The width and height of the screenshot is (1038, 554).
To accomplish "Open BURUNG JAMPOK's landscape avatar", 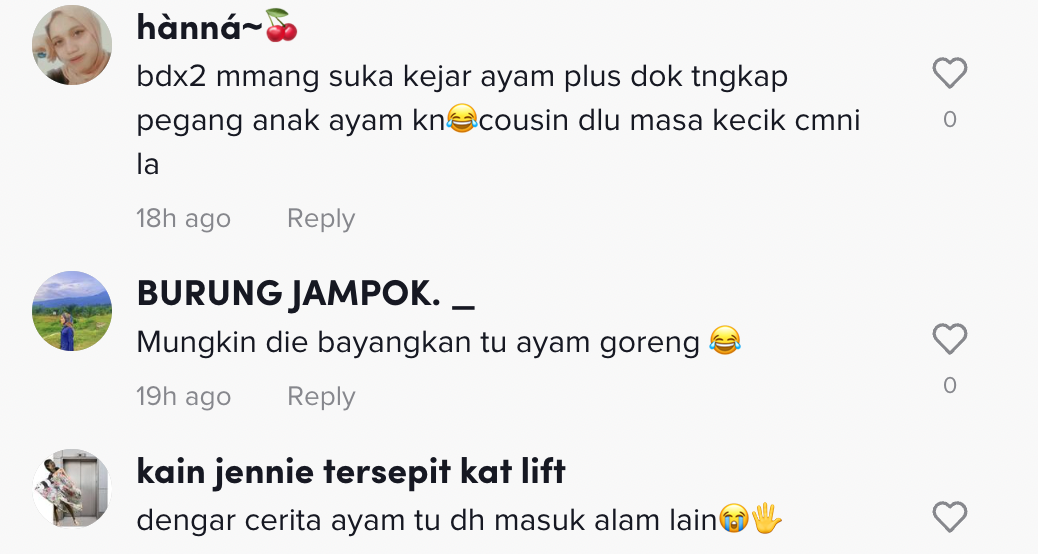I will [71, 311].
